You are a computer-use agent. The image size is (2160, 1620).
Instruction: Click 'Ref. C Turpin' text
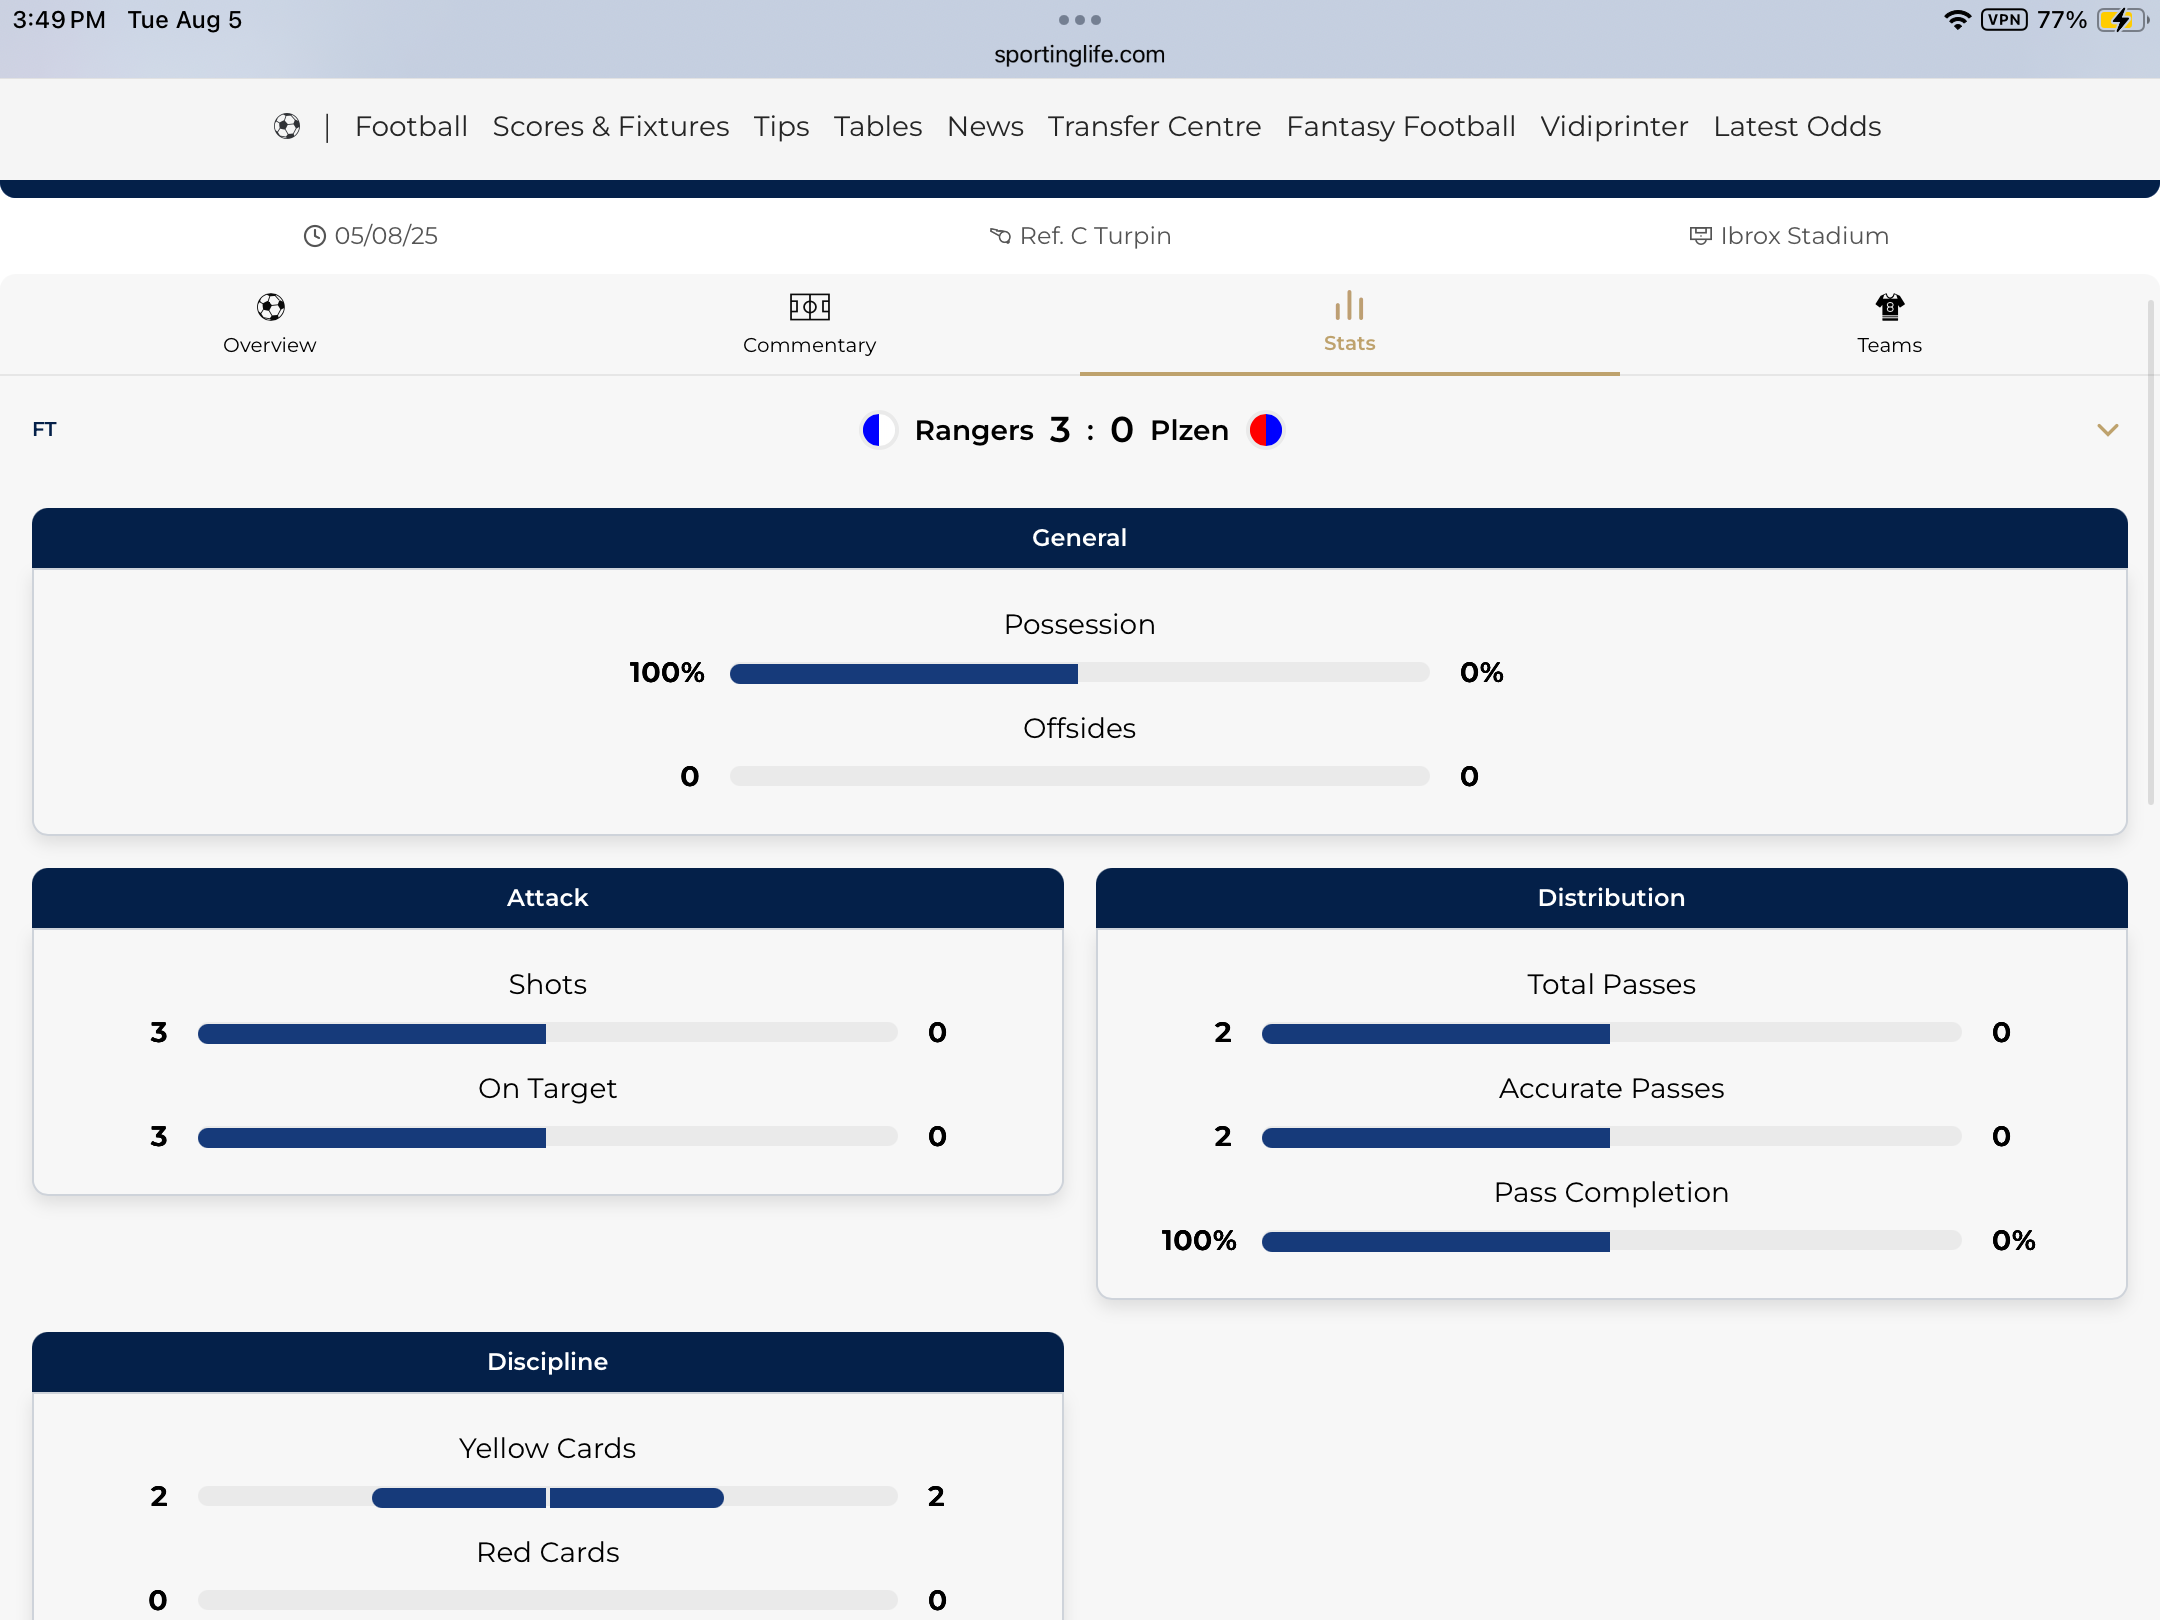[1095, 236]
